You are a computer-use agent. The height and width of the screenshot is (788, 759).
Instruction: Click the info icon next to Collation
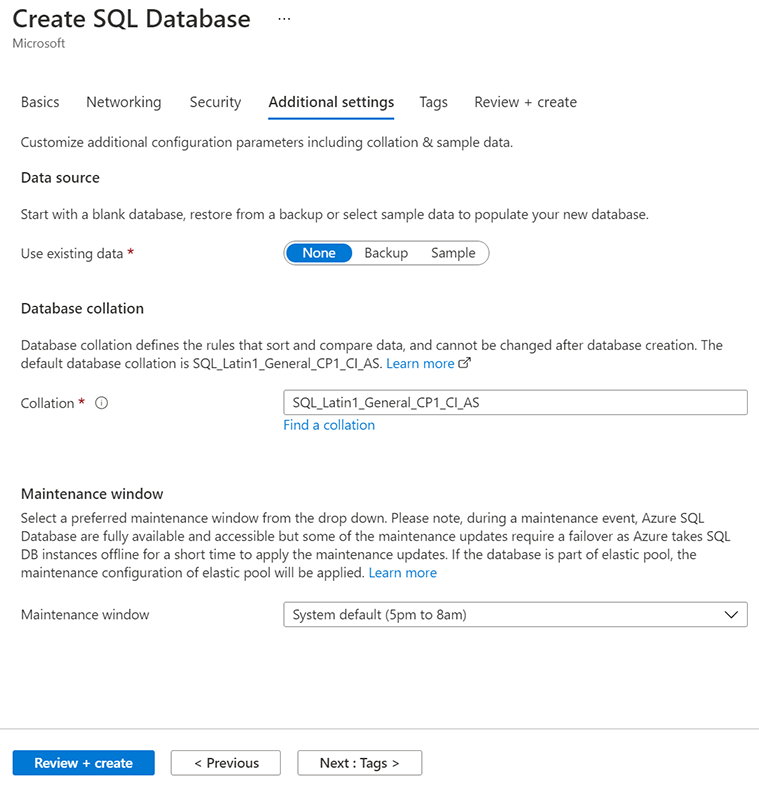coord(101,403)
